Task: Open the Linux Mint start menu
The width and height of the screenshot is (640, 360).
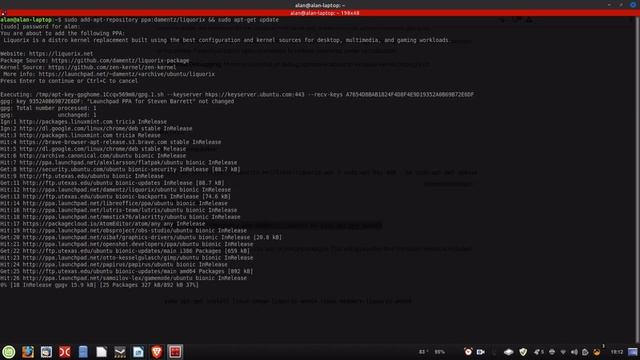Action: click(x=9, y=352)
